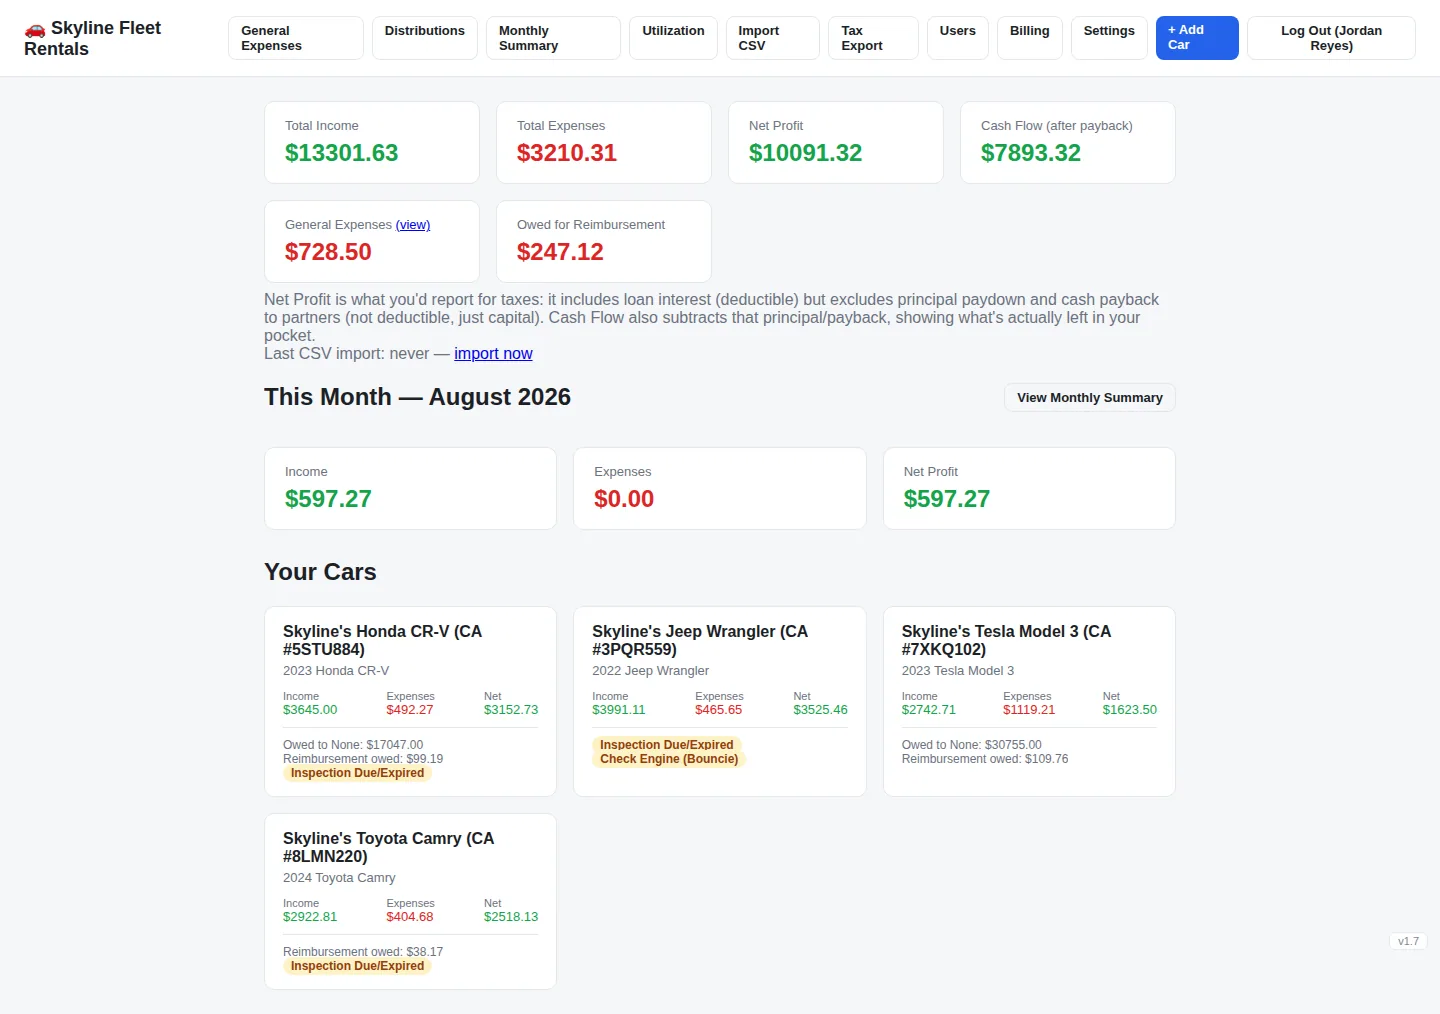1440x1014 pixels.
Task: Click Check Engine (Bouncie) badge
Action: click(x=669, y=759)
